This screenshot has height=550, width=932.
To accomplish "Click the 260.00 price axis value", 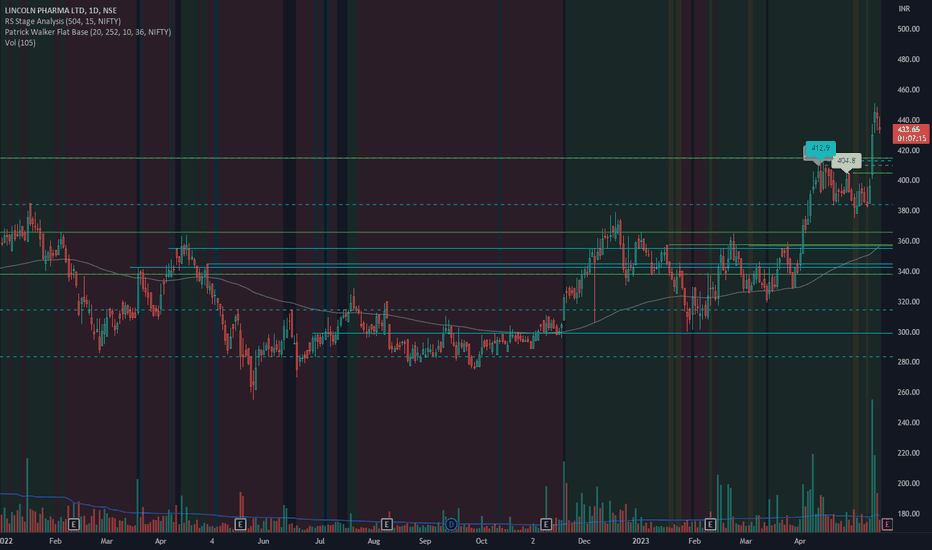I will click(x=908, y=392).
